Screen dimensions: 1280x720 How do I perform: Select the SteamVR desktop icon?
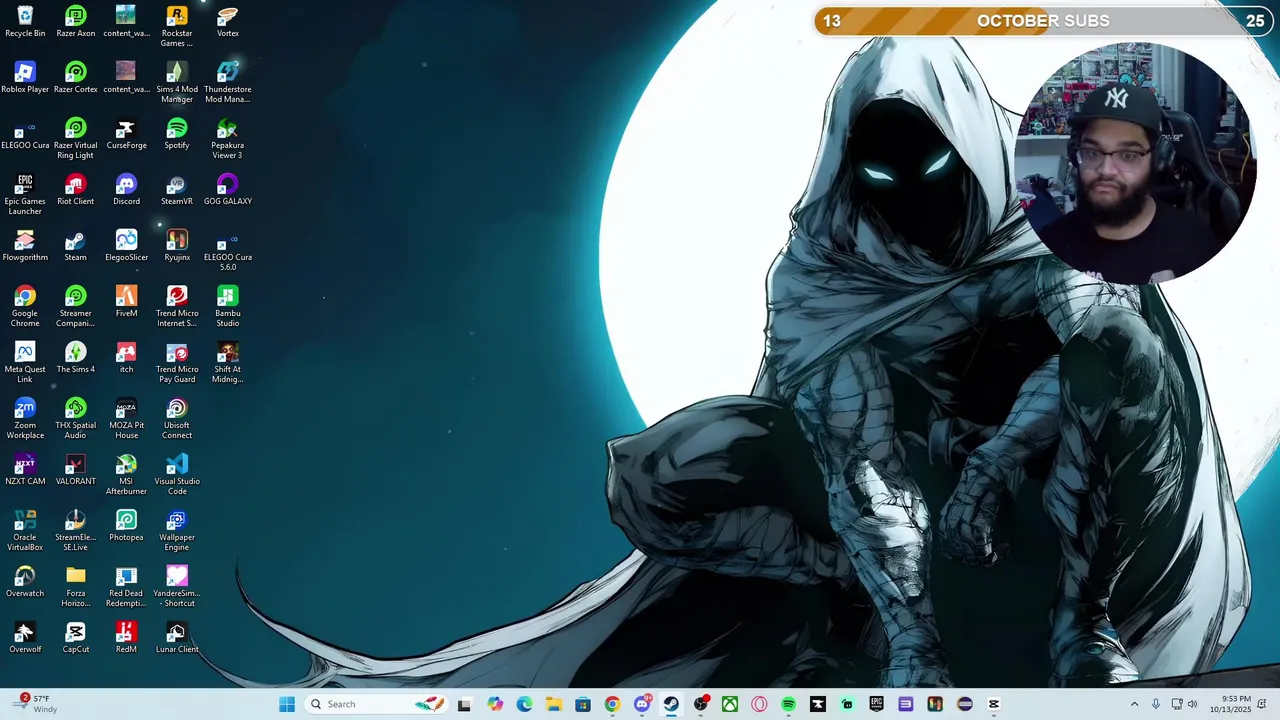(177, 190)
